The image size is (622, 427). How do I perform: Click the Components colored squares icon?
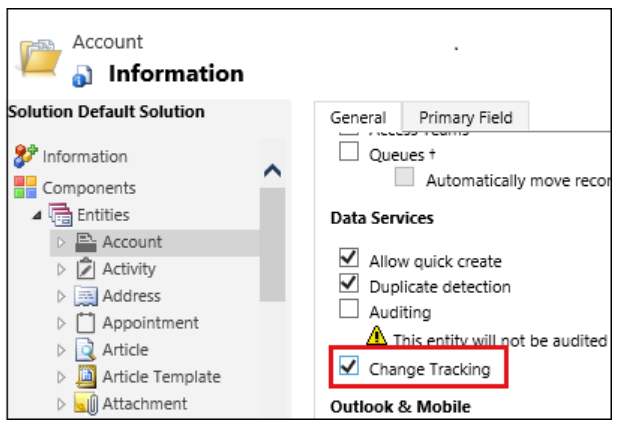click(x=25, y=187)
